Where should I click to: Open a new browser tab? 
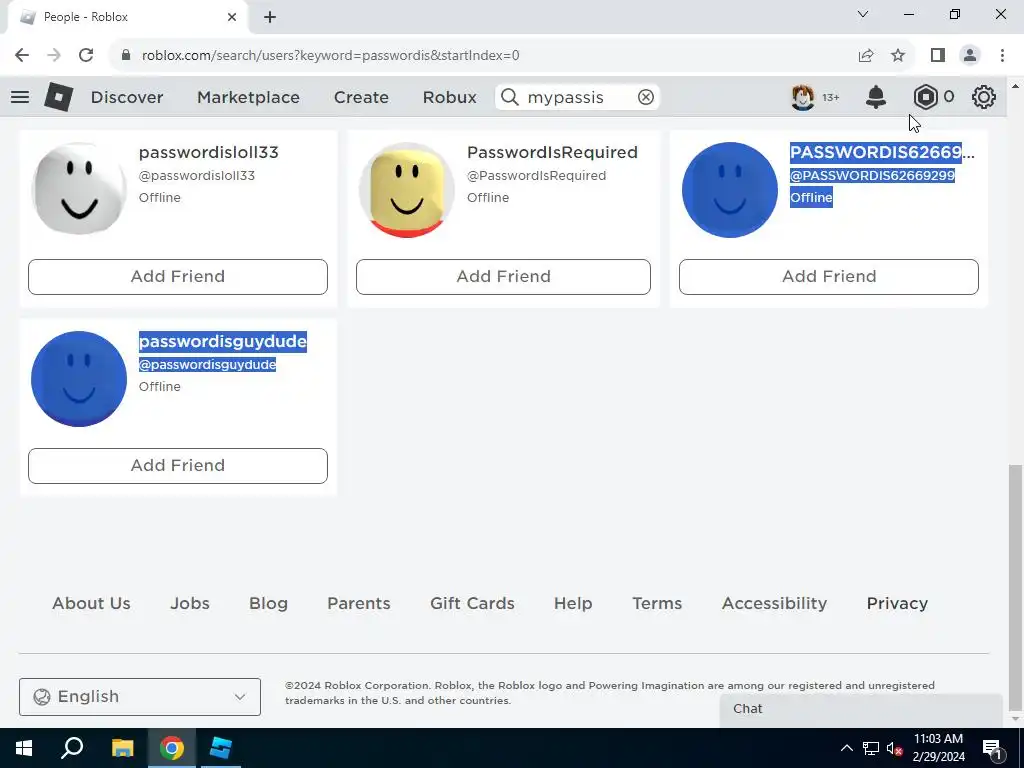[270, 17]
